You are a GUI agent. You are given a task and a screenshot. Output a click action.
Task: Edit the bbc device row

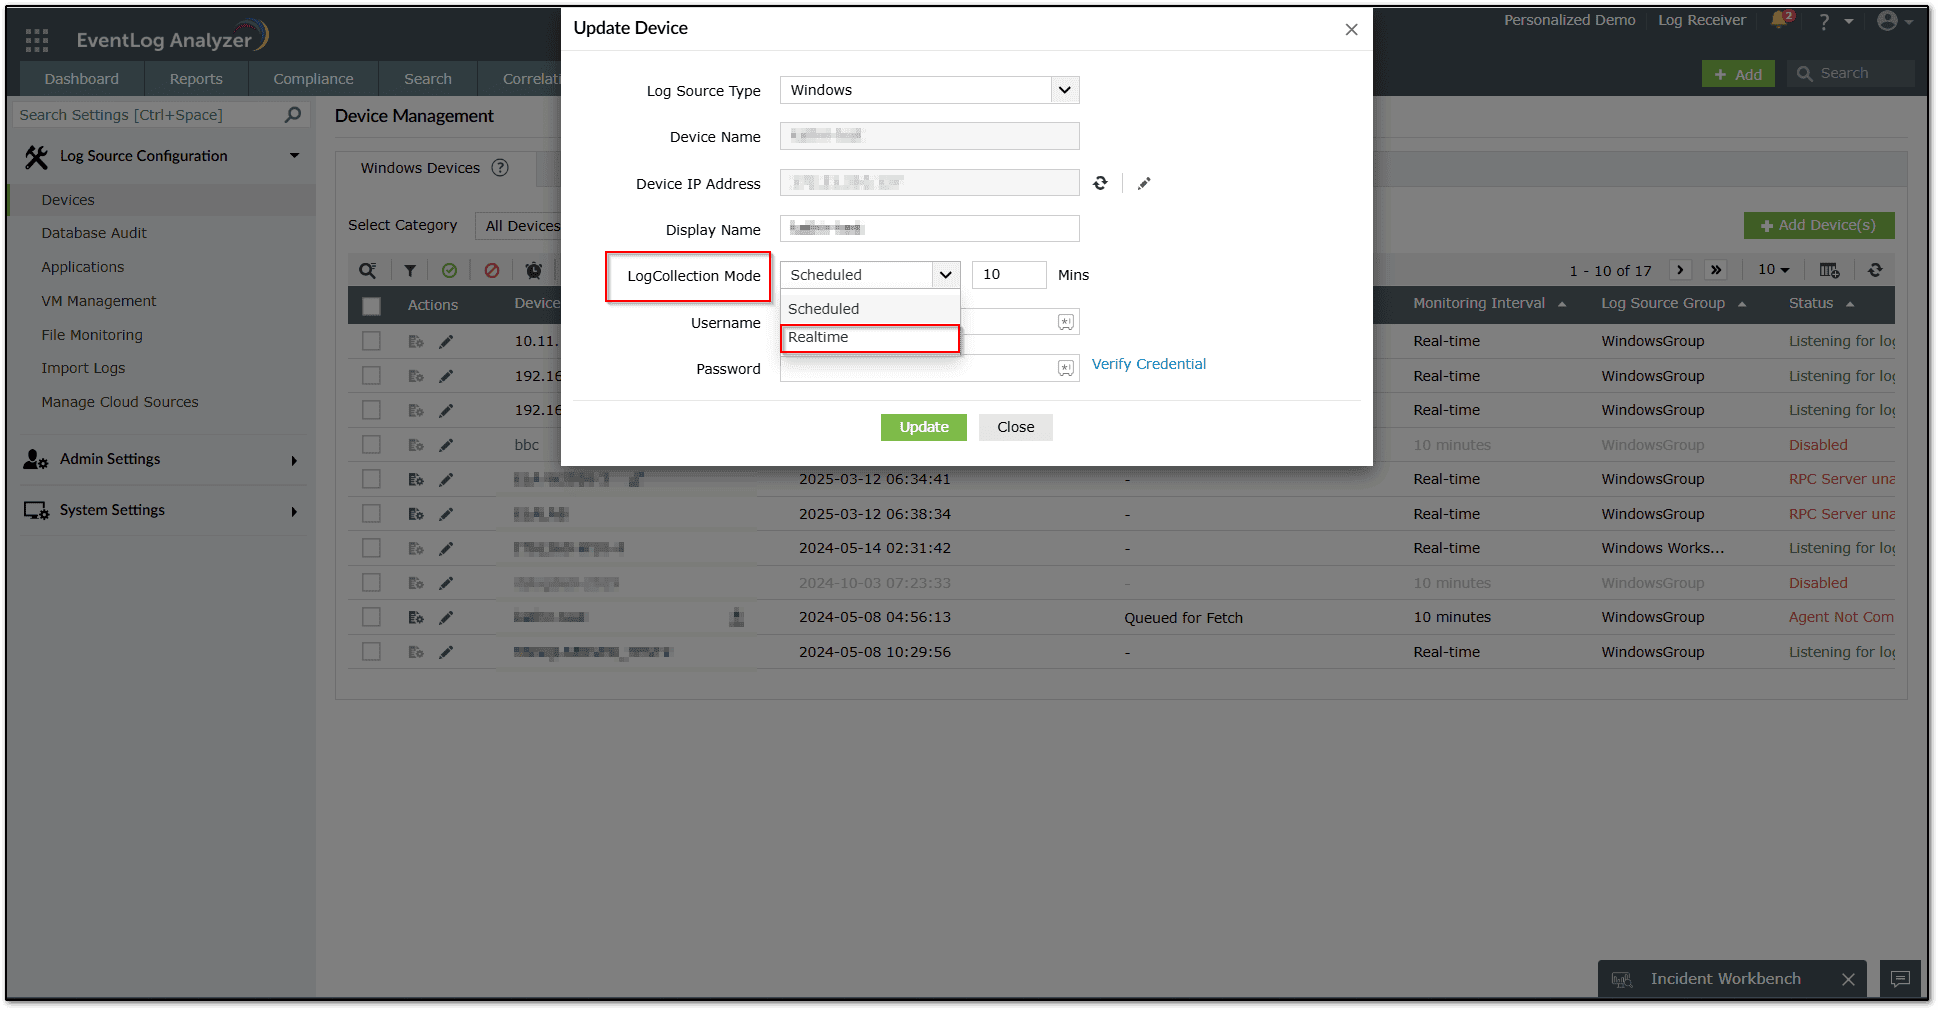click(446, 445)
